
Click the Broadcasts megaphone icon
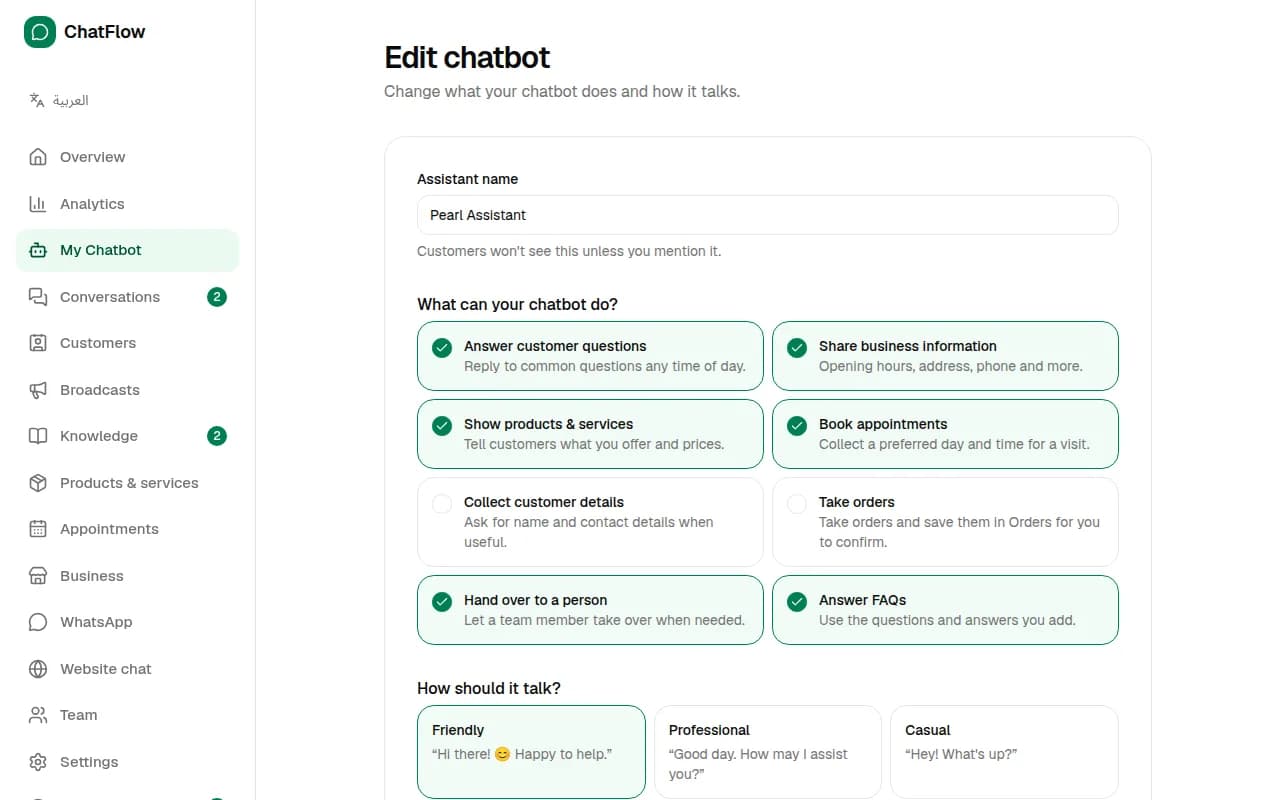coord(38,390)
